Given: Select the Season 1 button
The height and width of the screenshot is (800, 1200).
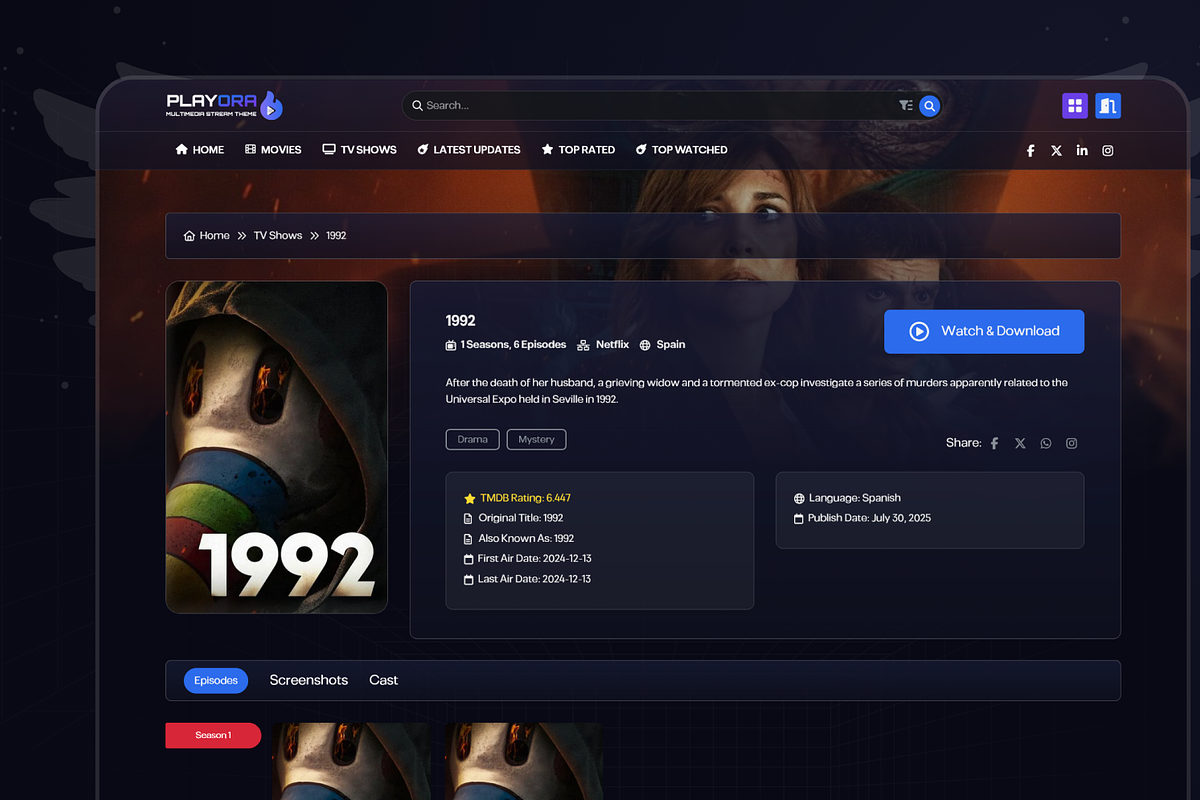Looking at the screenshot, I should click(213, 735).
